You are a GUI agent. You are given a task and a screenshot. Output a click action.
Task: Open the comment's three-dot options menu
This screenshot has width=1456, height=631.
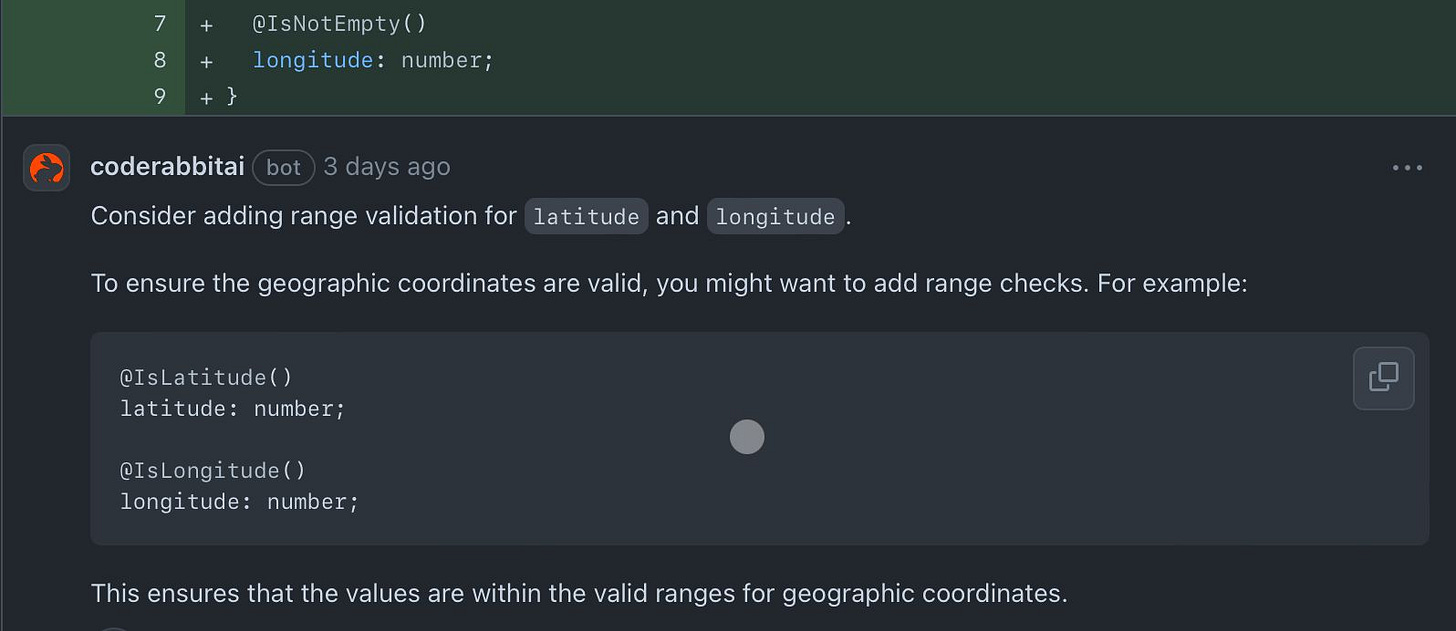pos(1407,168)
